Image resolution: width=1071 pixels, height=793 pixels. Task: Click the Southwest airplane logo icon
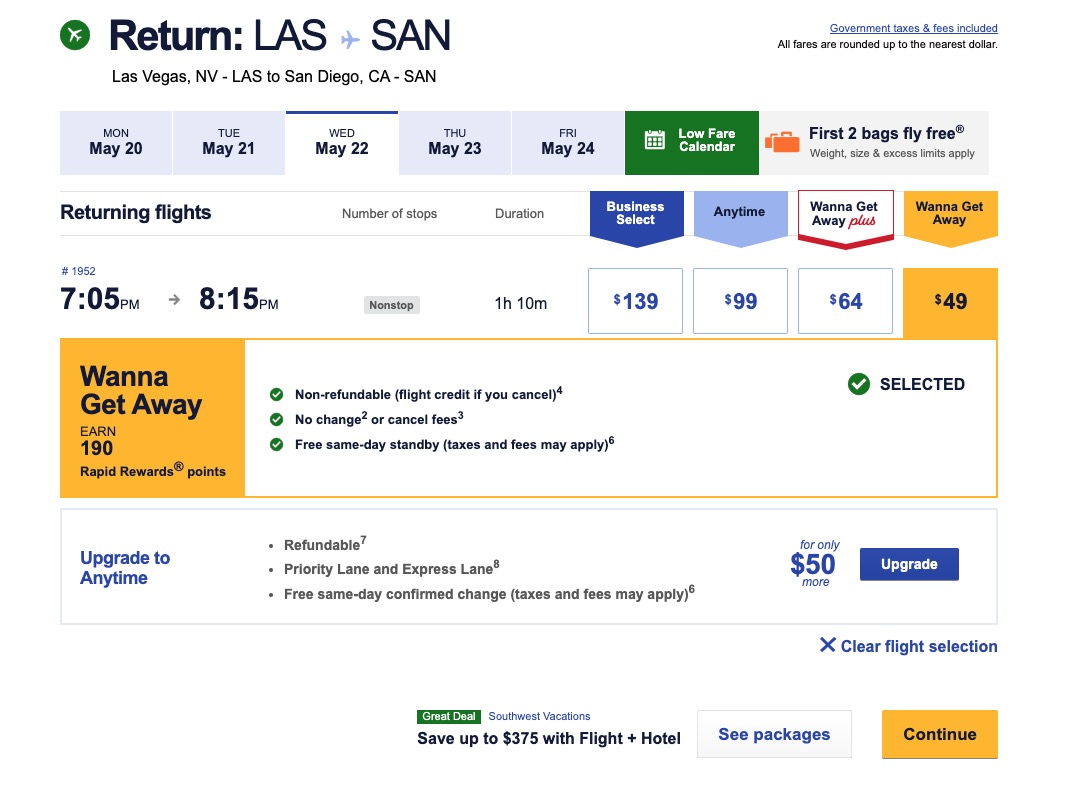tap(76, 34)
